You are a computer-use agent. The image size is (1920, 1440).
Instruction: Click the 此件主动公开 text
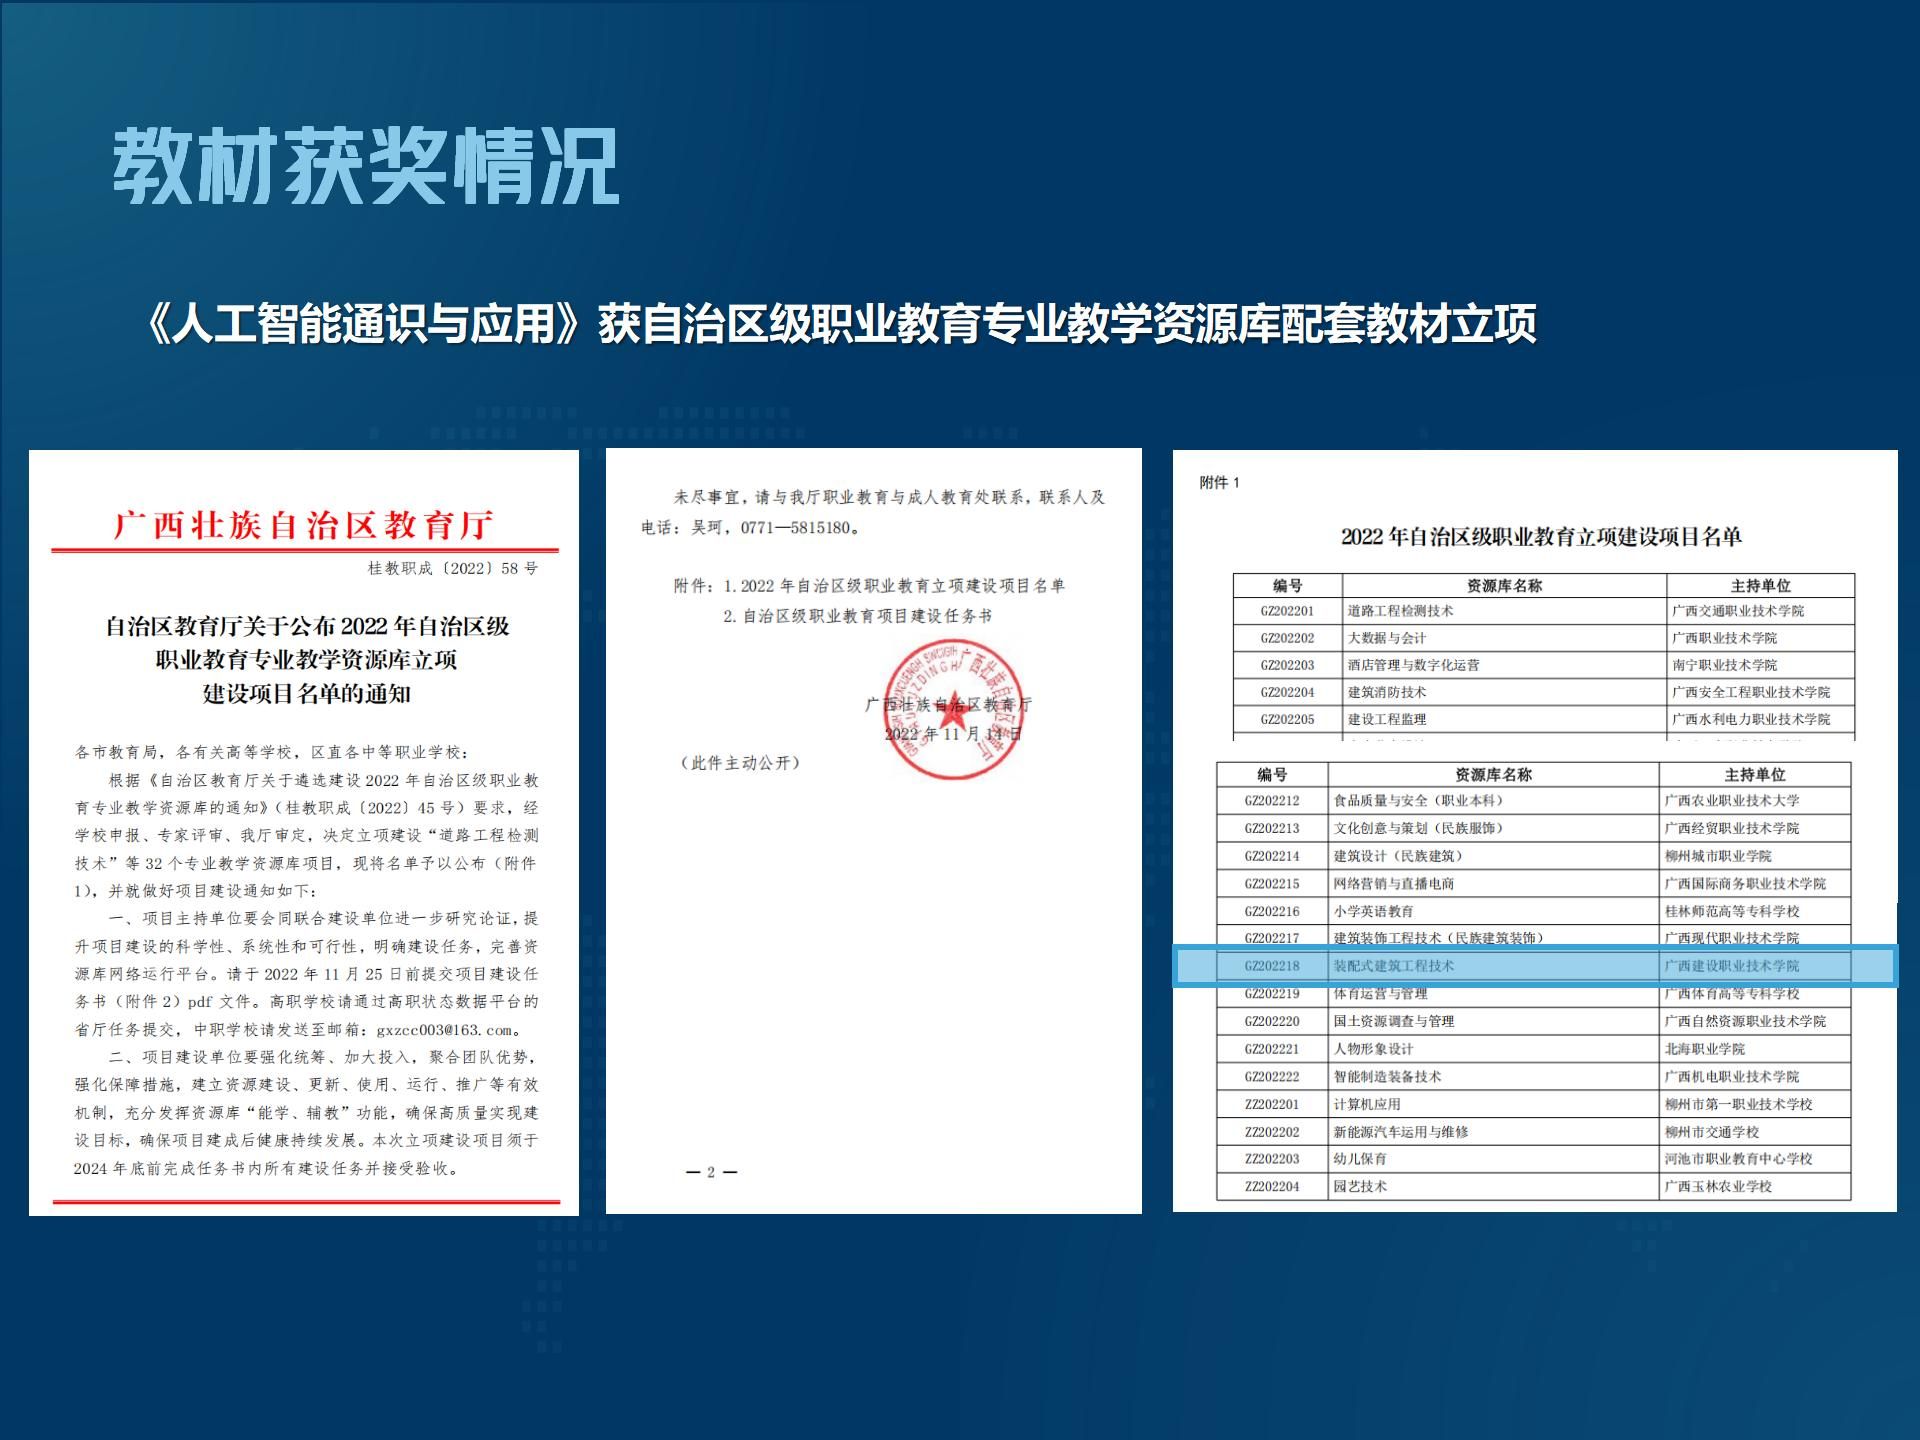pos(740,763)
